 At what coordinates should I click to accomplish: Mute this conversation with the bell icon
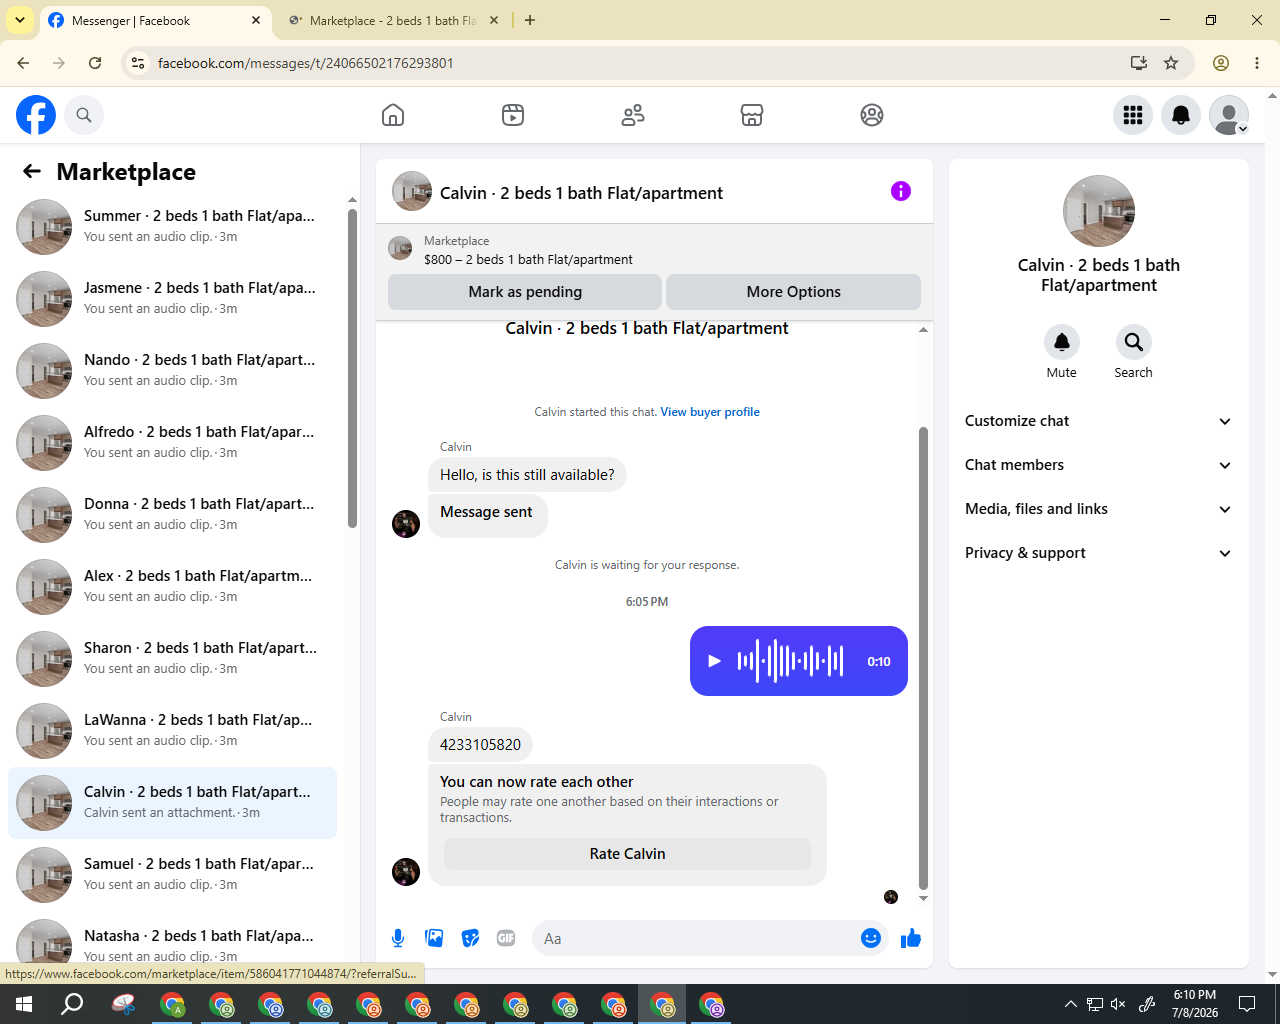(x=1062, y=342)
